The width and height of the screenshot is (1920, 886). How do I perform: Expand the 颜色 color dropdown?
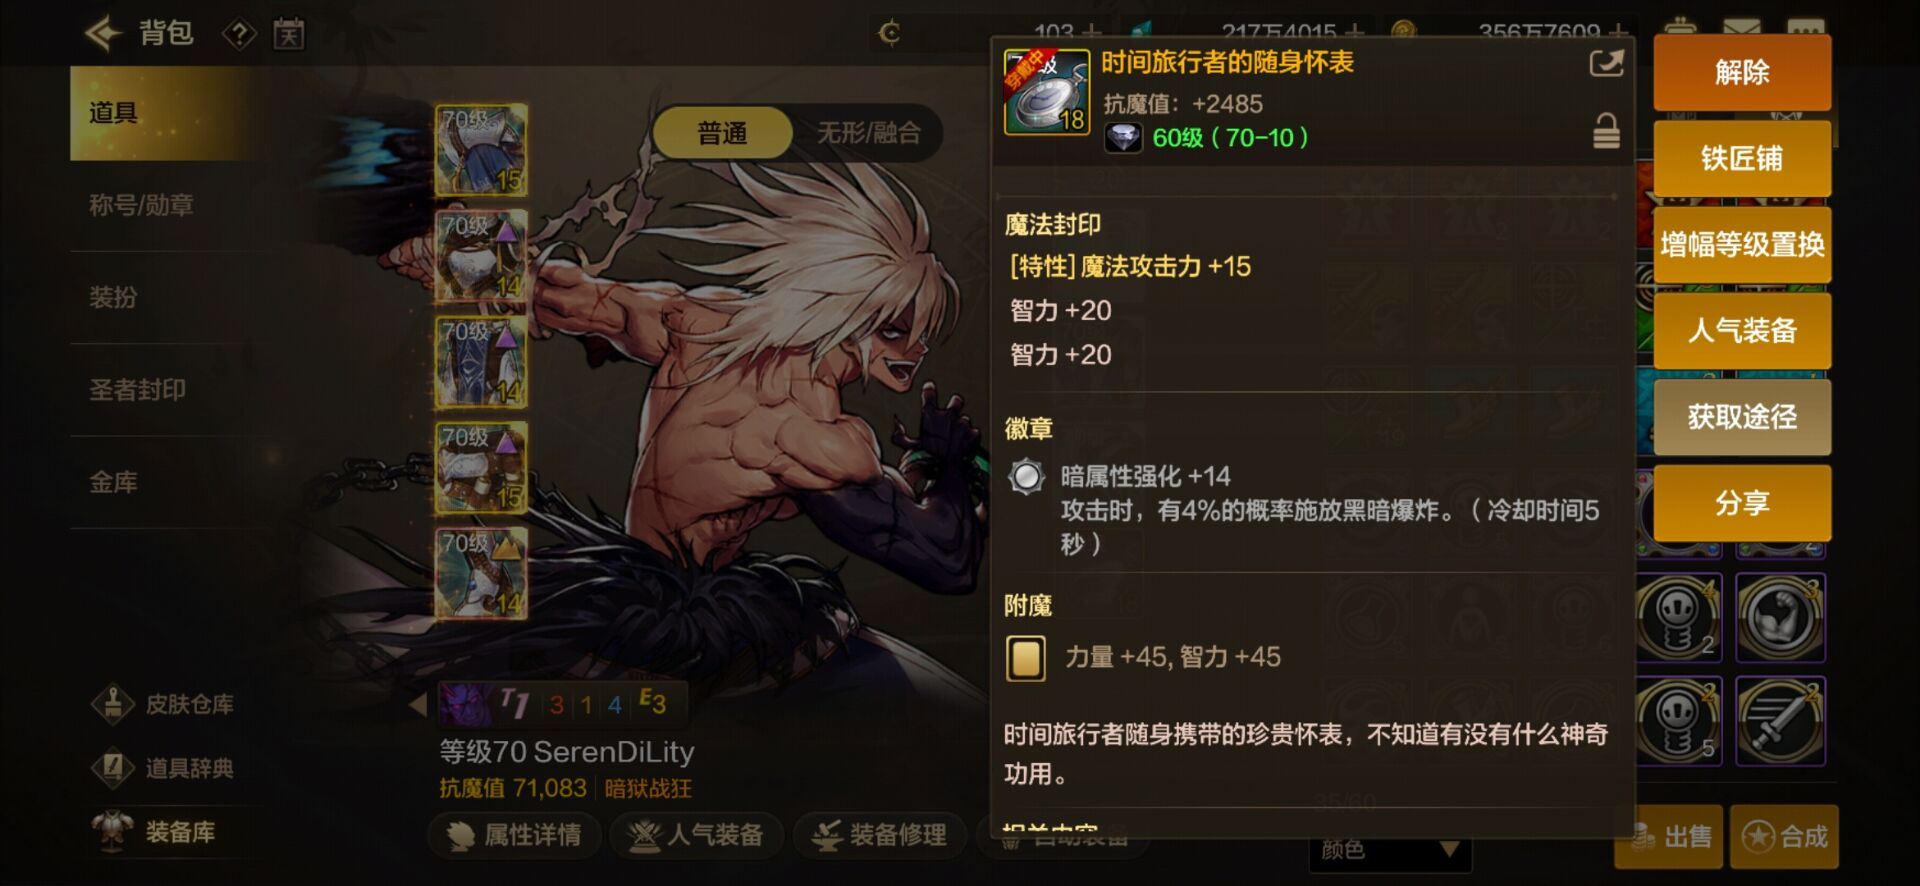[1390, 850]
